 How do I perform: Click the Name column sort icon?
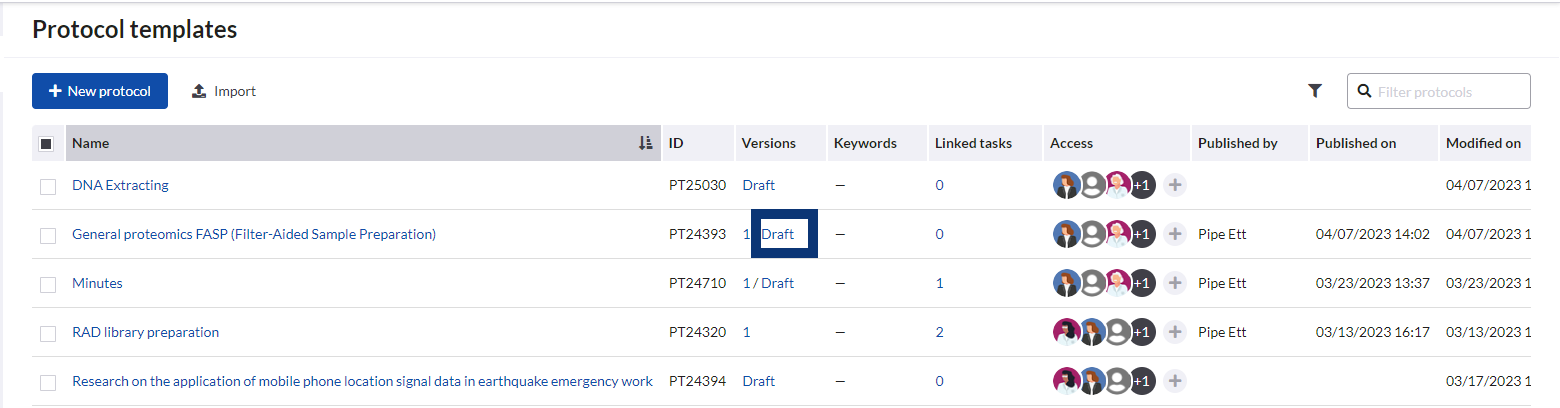645,143
